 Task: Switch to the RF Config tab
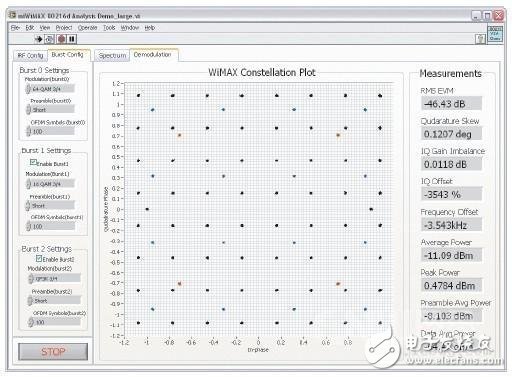[x=30, y=56]
